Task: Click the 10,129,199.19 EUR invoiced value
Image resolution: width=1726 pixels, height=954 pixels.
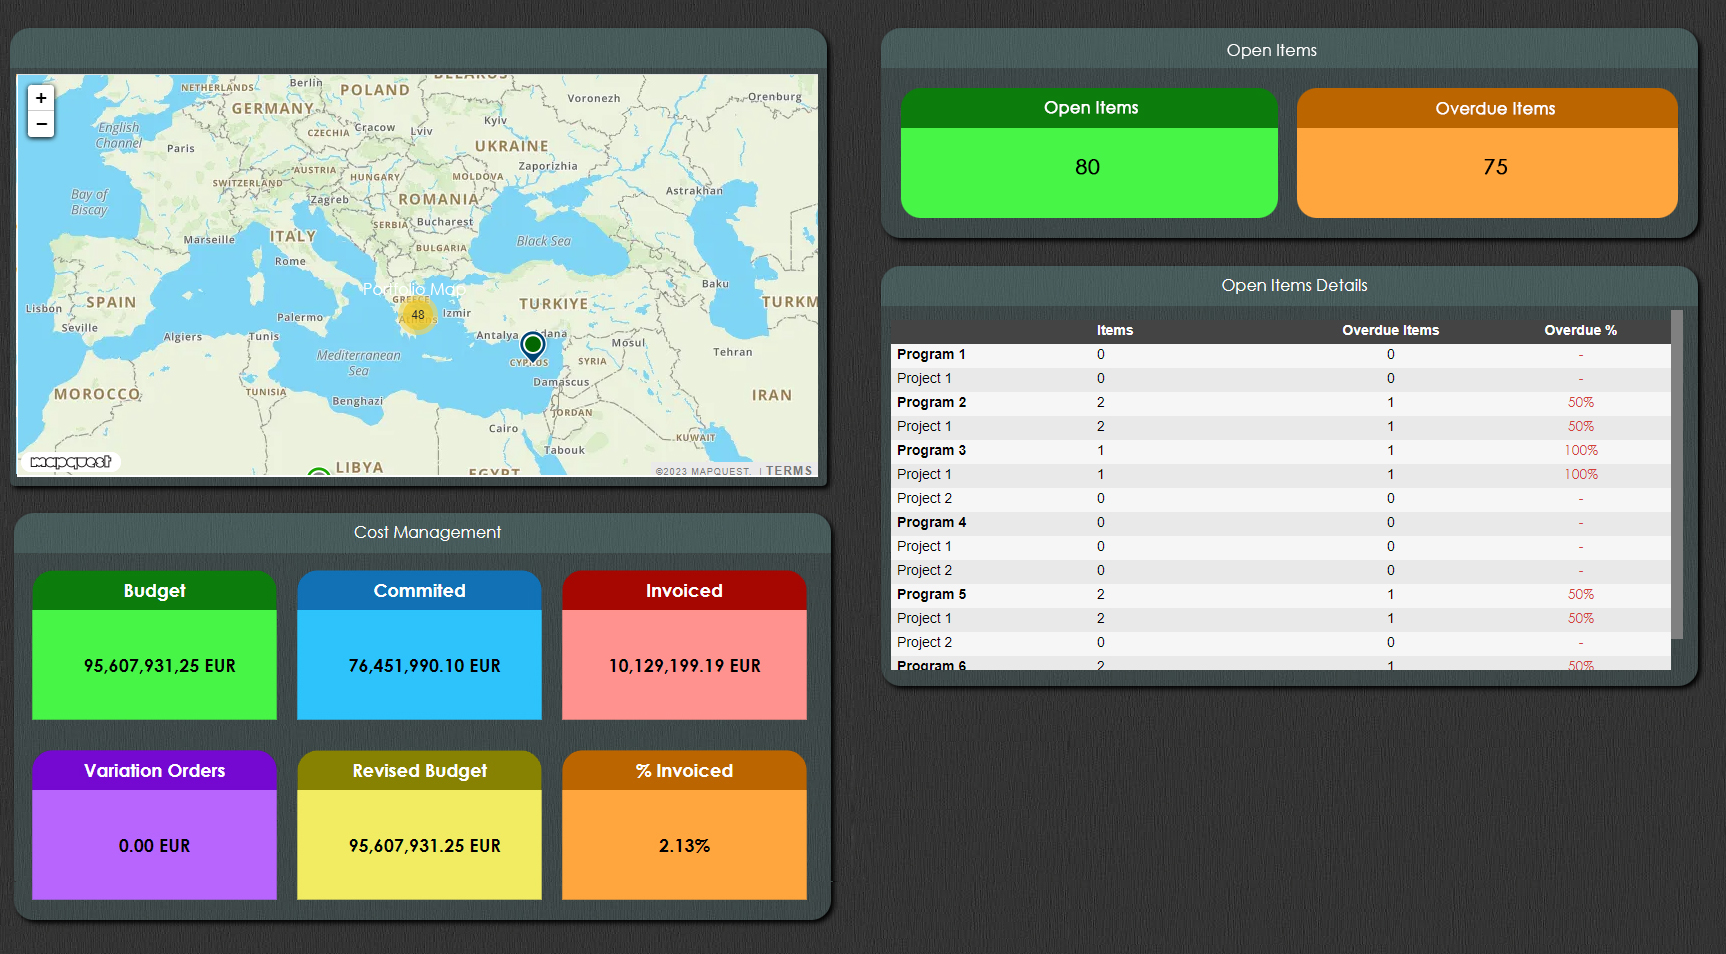Action: (x=685, y=666)
